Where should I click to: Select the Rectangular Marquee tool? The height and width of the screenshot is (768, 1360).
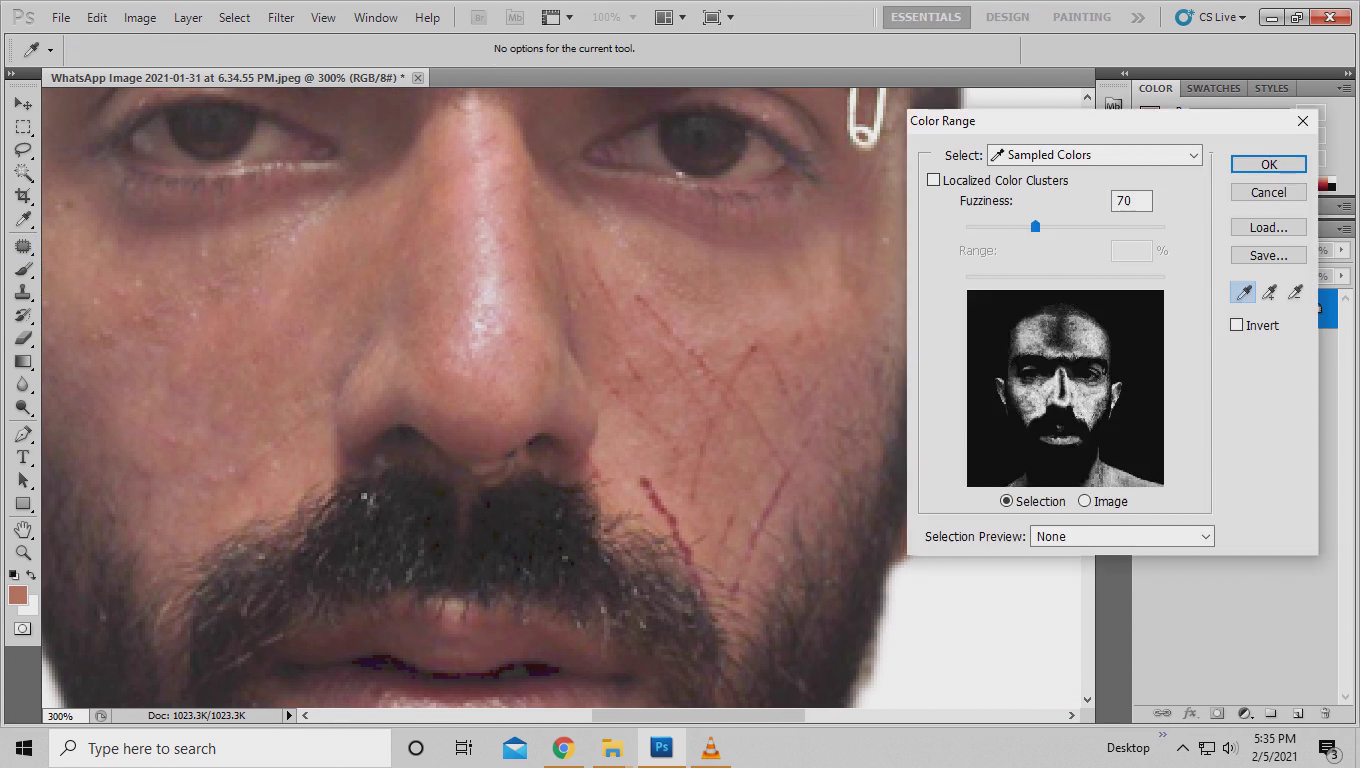[23, 127]
